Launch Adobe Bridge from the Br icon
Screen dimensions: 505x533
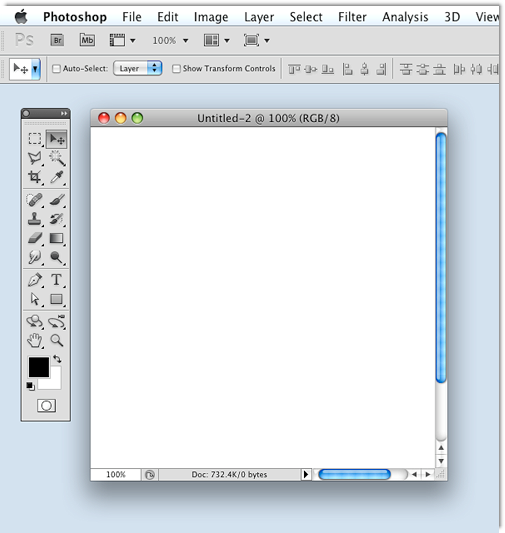(57, 40)
